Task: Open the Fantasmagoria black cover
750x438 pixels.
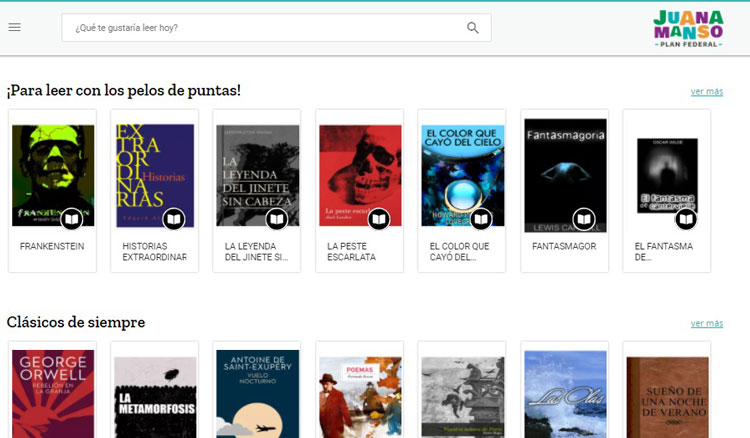Action: click(565, 175)
